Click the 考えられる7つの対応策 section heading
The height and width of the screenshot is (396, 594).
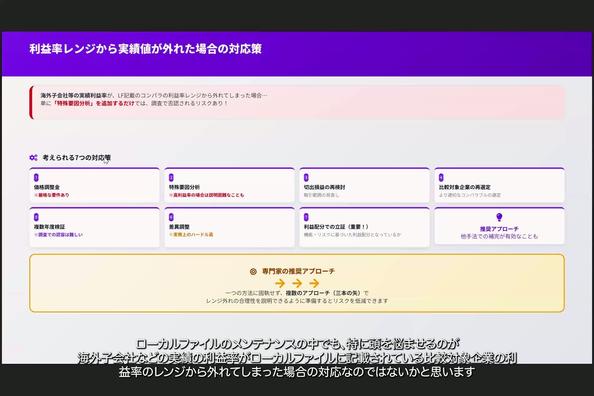[x=77, y=158]
